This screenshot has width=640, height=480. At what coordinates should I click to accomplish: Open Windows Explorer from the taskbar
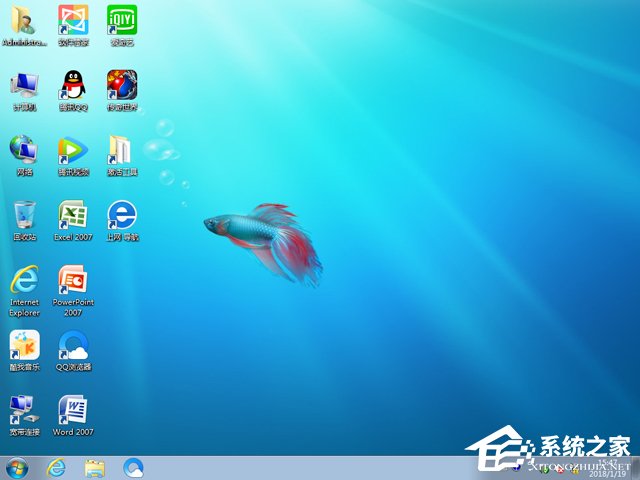click(x=95, y=467)
